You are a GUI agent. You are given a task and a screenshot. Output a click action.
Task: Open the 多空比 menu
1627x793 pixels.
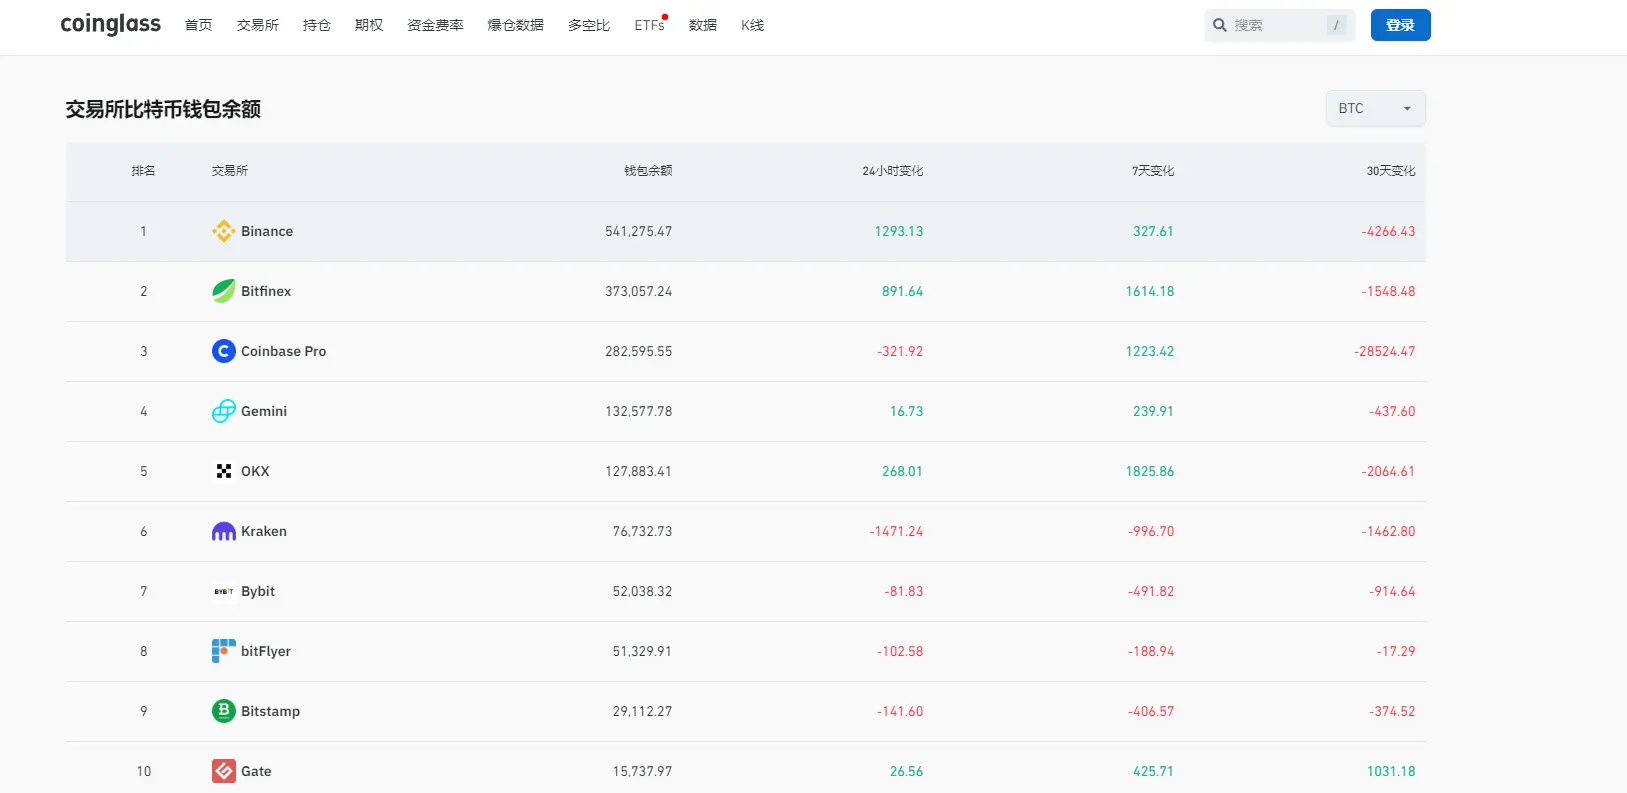(589, 25)
